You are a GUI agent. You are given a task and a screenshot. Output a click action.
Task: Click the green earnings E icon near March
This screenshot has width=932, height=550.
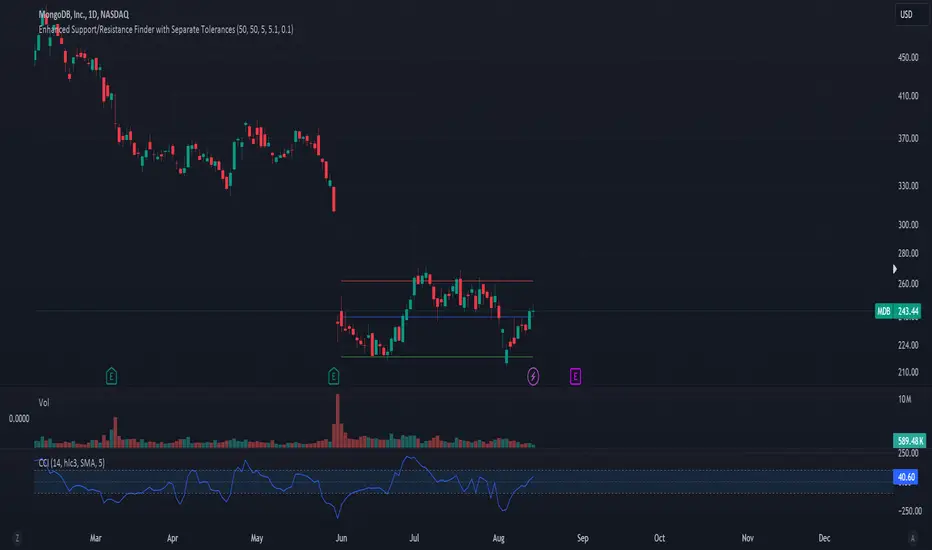click(x=111, y=376)
